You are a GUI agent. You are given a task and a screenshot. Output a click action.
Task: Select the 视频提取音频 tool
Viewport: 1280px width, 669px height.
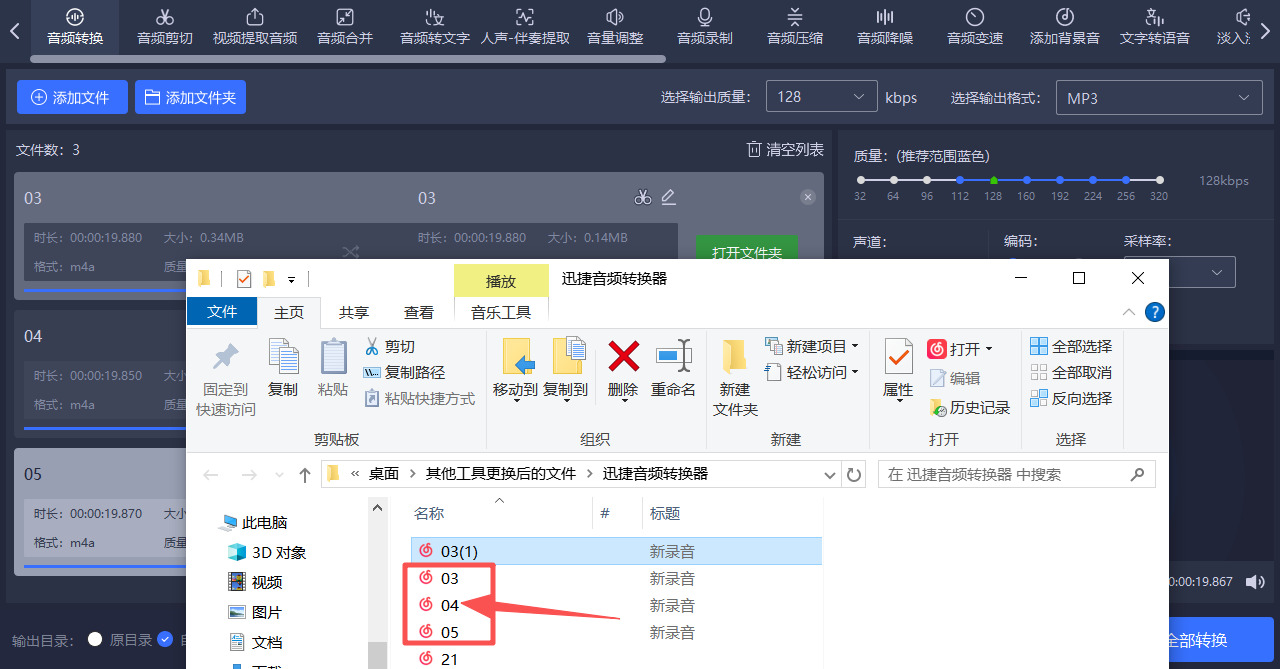(255, 27)
